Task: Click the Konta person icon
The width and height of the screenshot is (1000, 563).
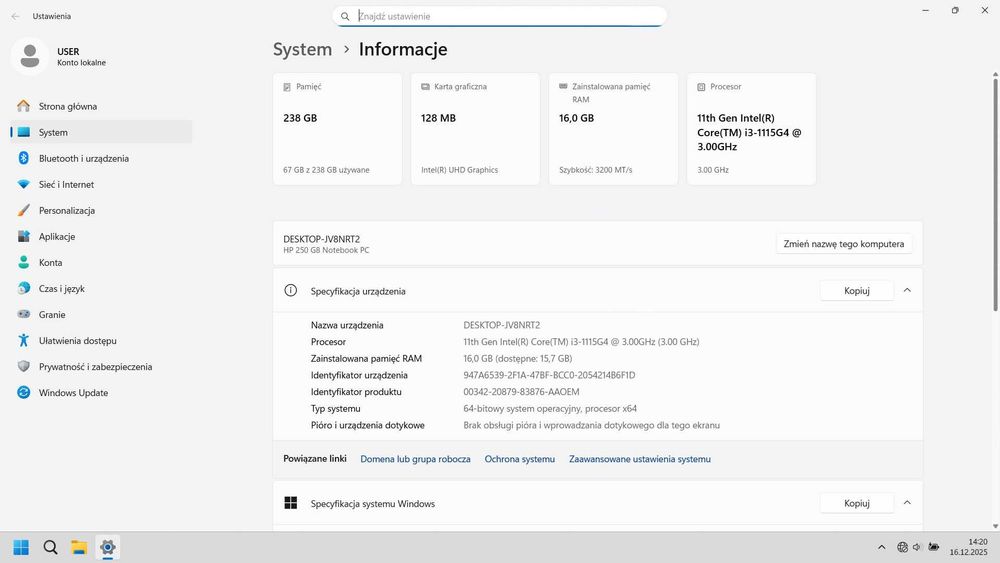Action: coord(24,263)
